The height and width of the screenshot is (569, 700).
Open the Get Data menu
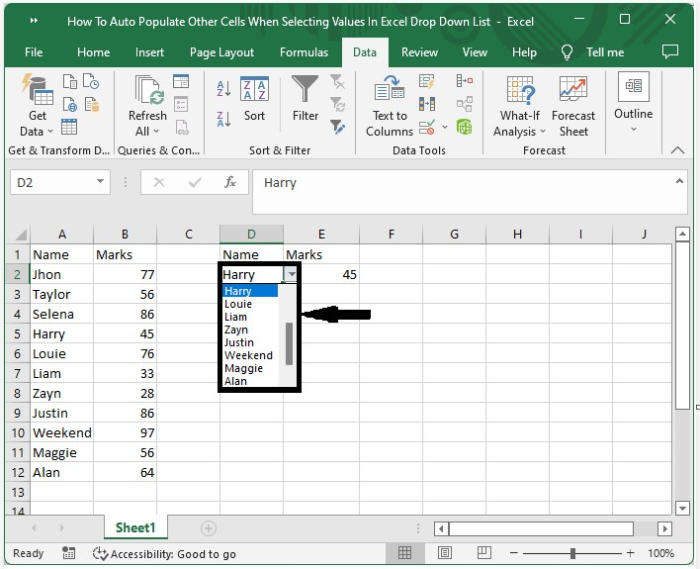pyautogui.click(x=37, y=105)
